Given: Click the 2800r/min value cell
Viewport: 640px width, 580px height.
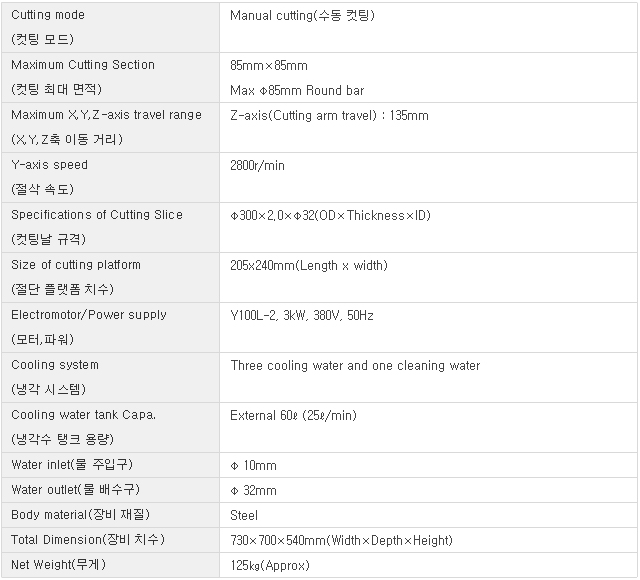Looking at the screenshot, I should (428, 178).
